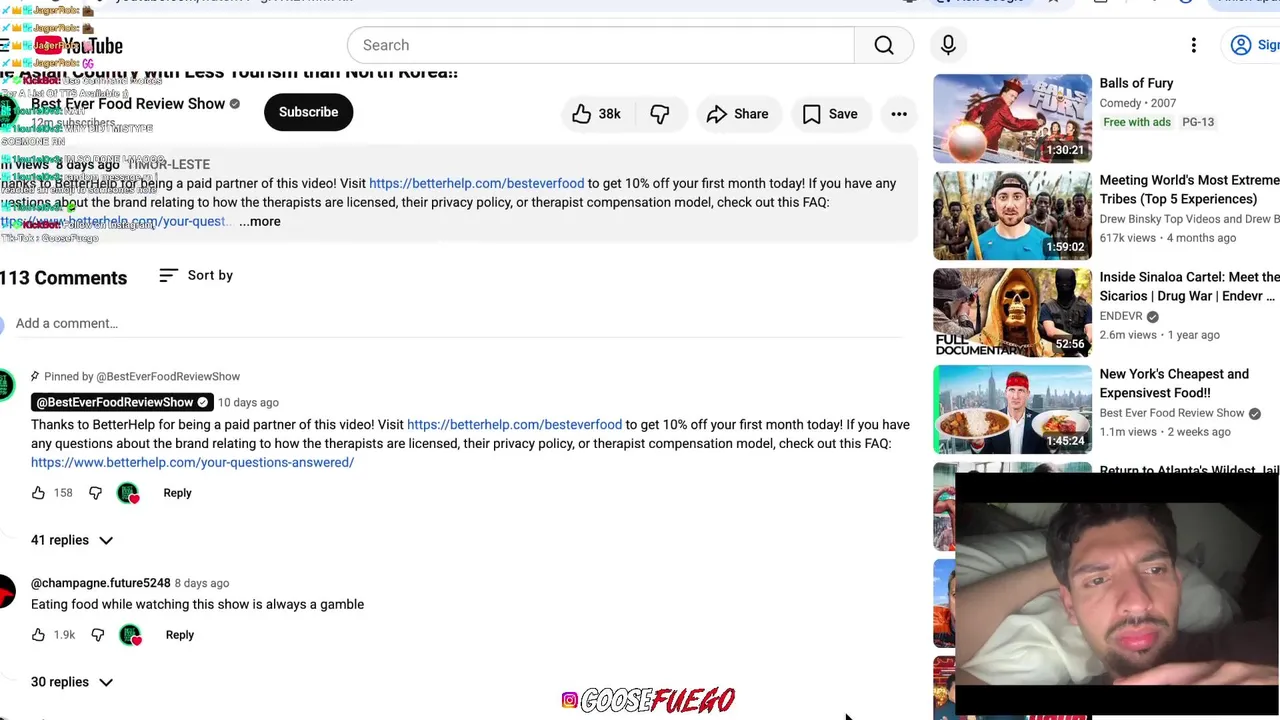This screenshot has width=1280, height=720.
Task: Subscribe to Best Ever Food Review Show
Action: point(308,112)
